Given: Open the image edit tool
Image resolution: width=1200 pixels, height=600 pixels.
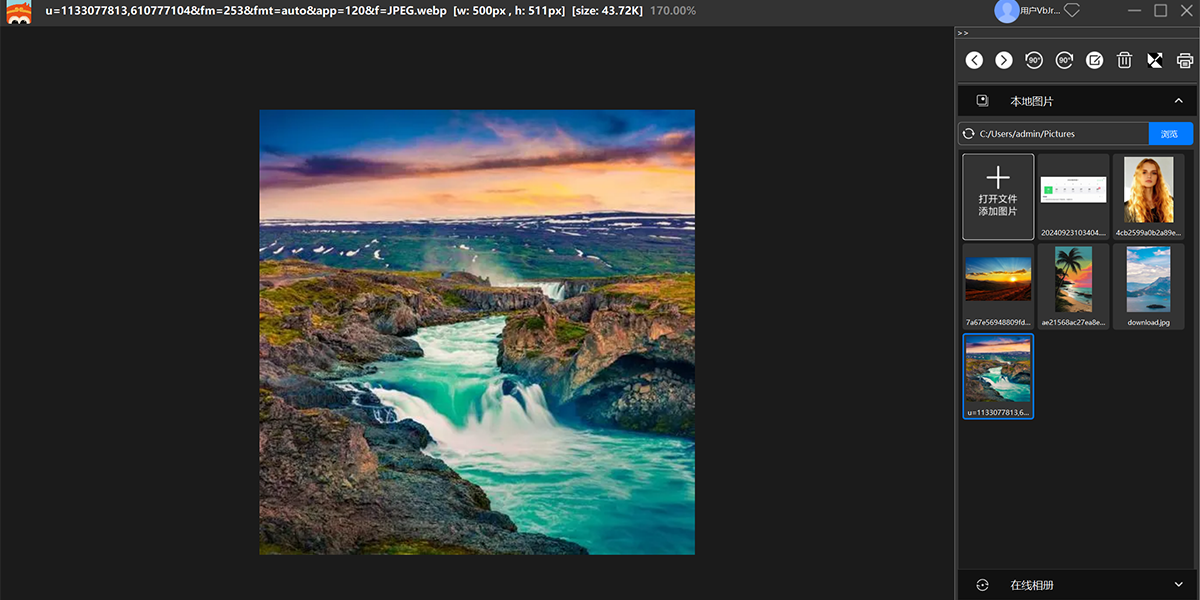Looking at the screenshot, I should pyautogui.click(x=1095, y=61).
